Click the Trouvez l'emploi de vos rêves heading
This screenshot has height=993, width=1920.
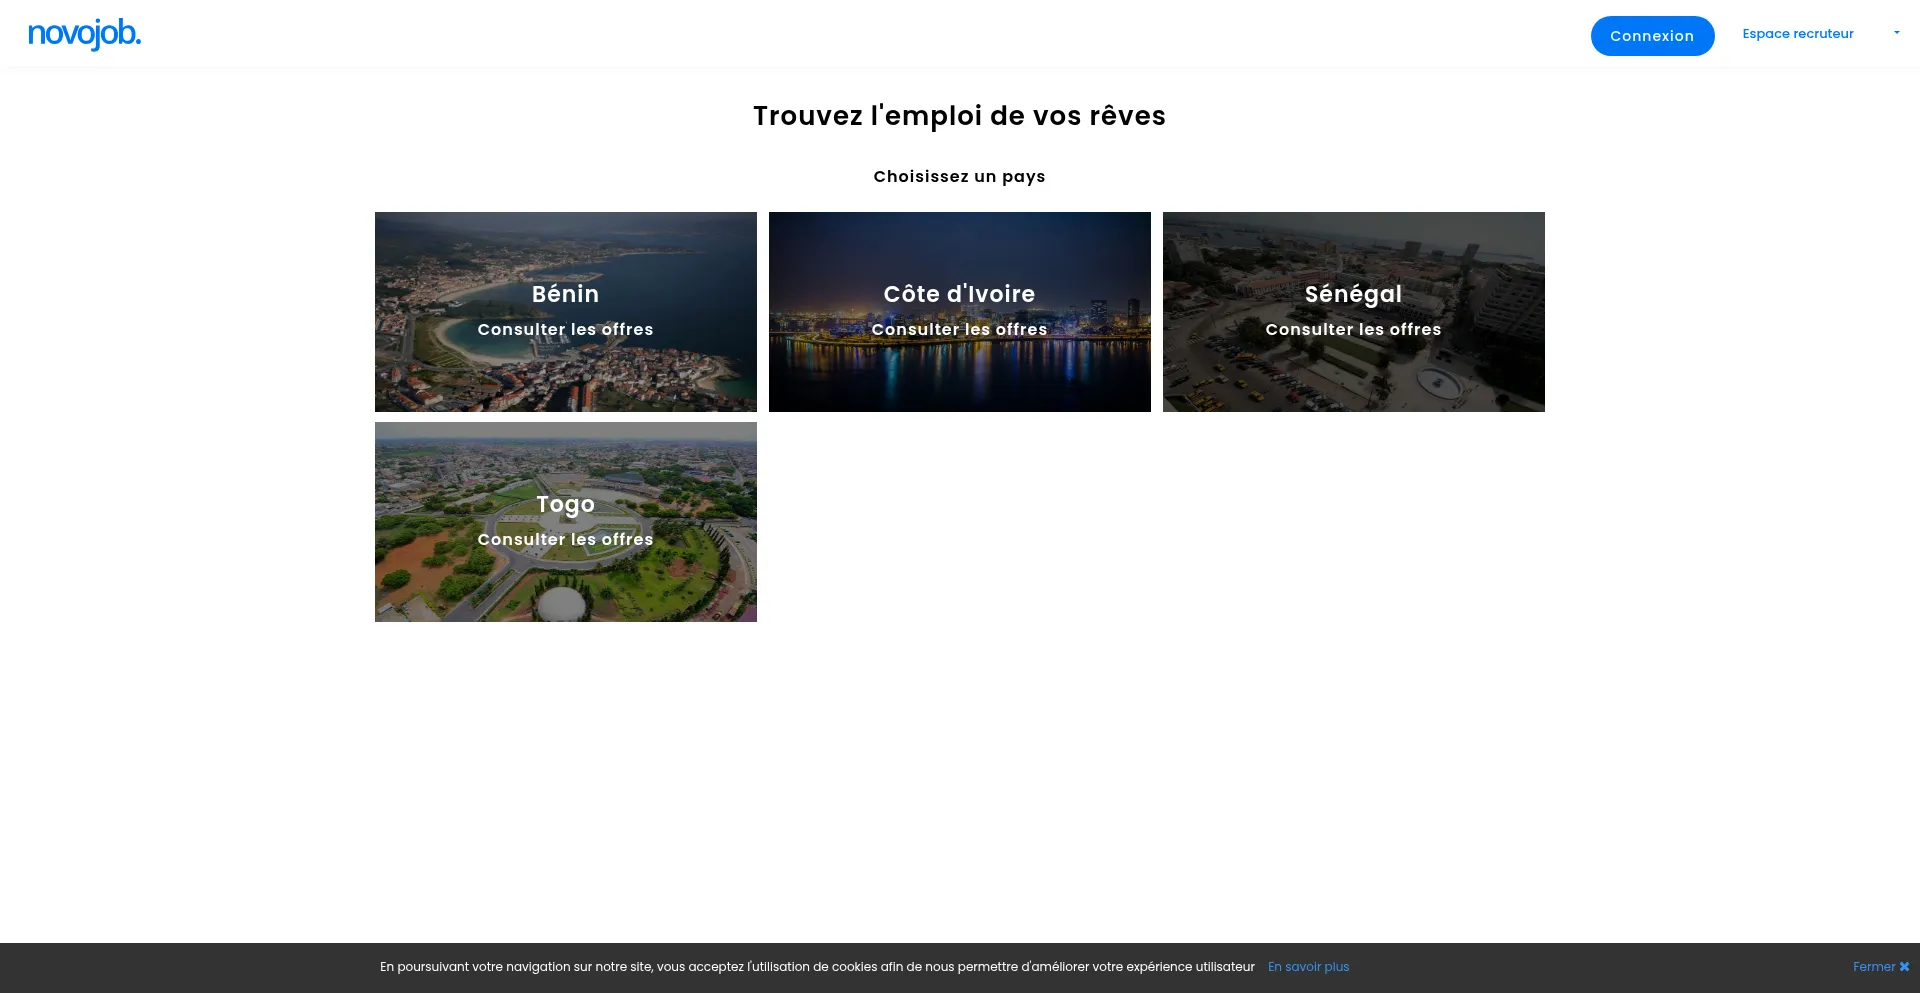[x=959, y=116]
